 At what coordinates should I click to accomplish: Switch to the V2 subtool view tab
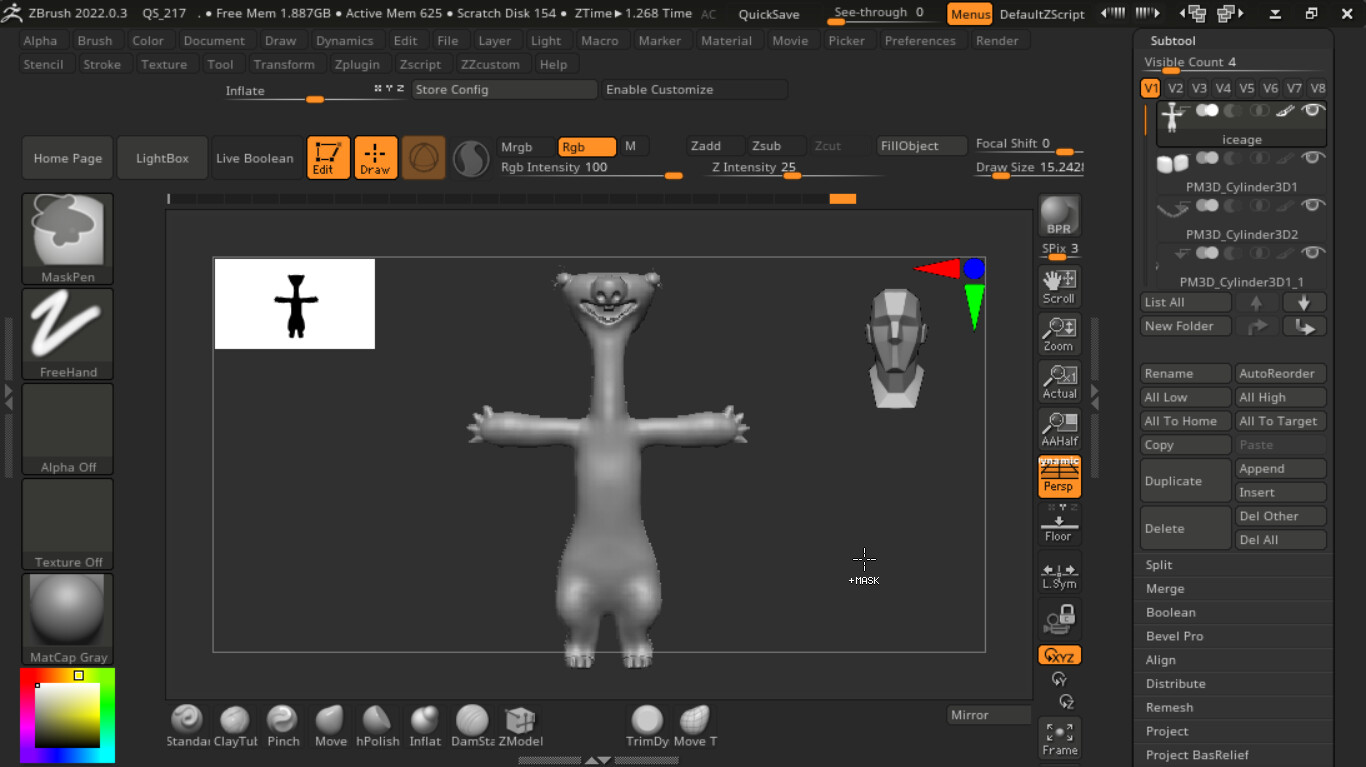click(1175, 88)
